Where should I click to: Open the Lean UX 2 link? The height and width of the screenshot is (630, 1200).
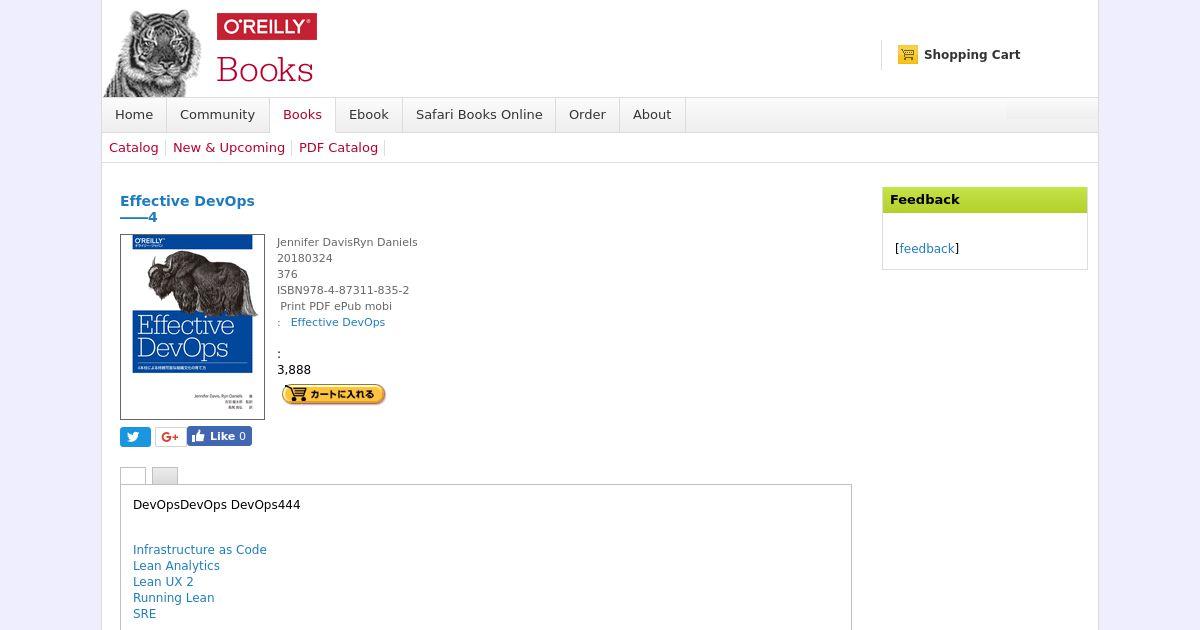coord(163,582)
